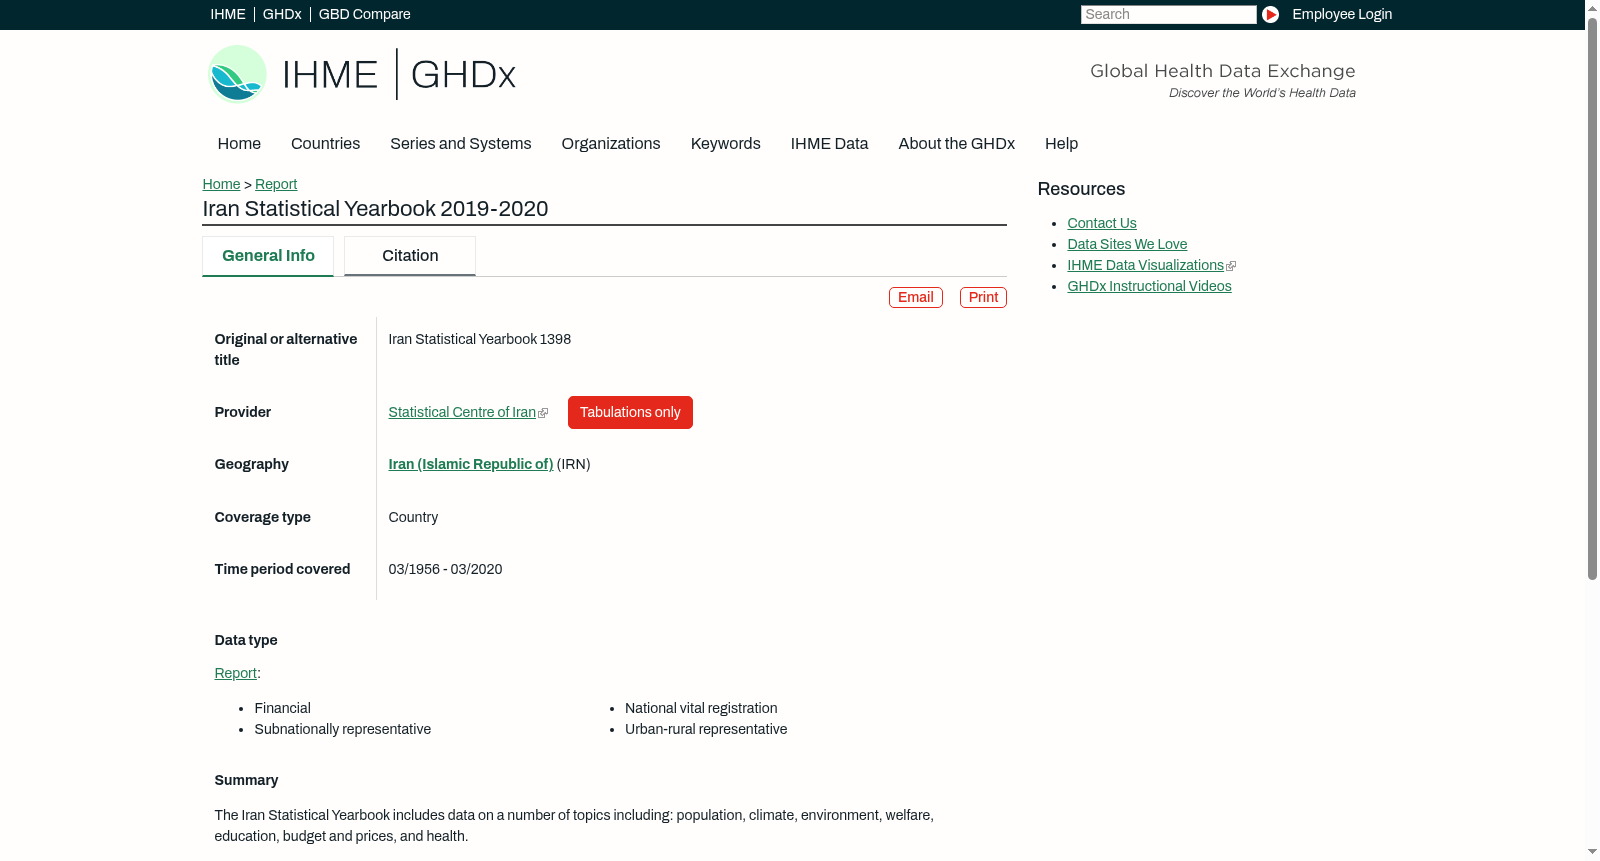Viewport: 1600px width, 861px height.
Task: Open GHDx link in top bar
Action: pyautogui.click(x=282, y=14)
